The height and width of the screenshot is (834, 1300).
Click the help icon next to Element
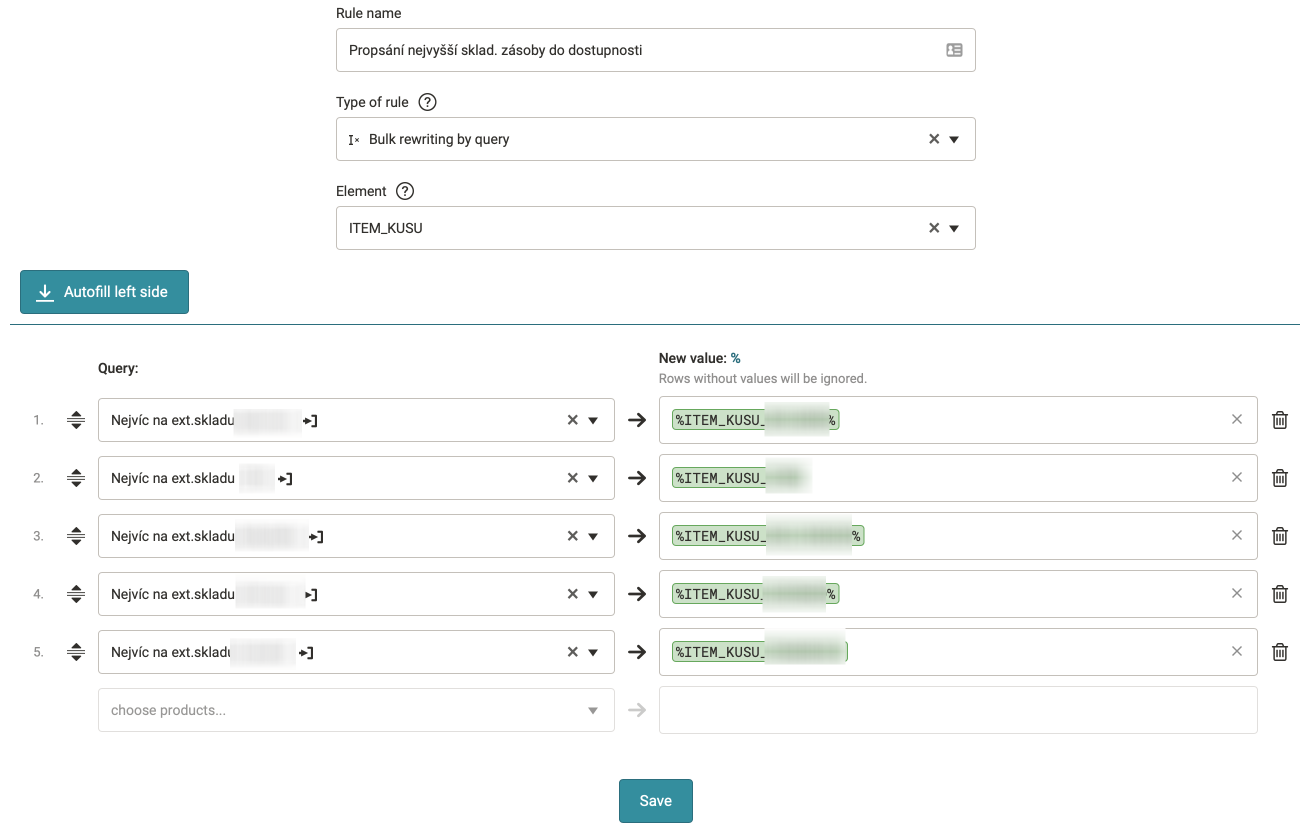point(405,191)
